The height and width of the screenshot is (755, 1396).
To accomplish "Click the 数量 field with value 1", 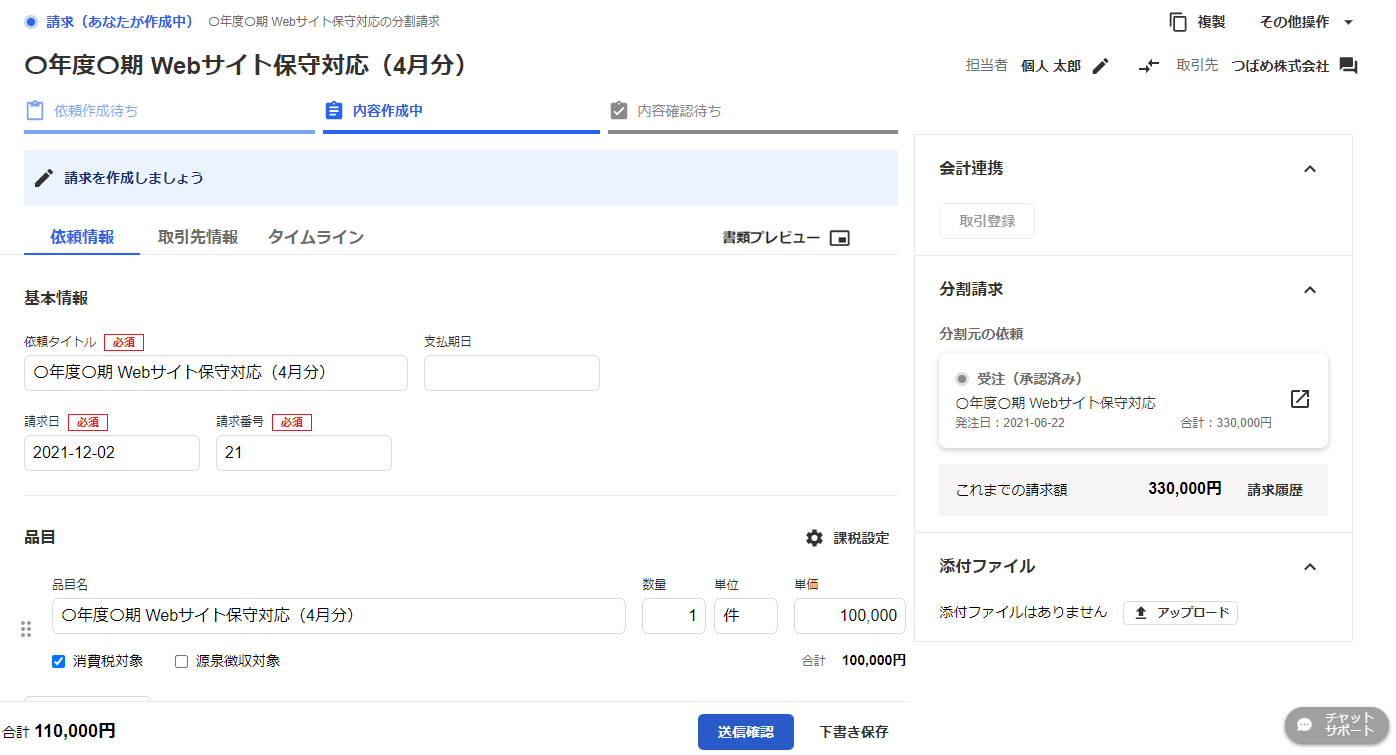I will click(674, 616).
